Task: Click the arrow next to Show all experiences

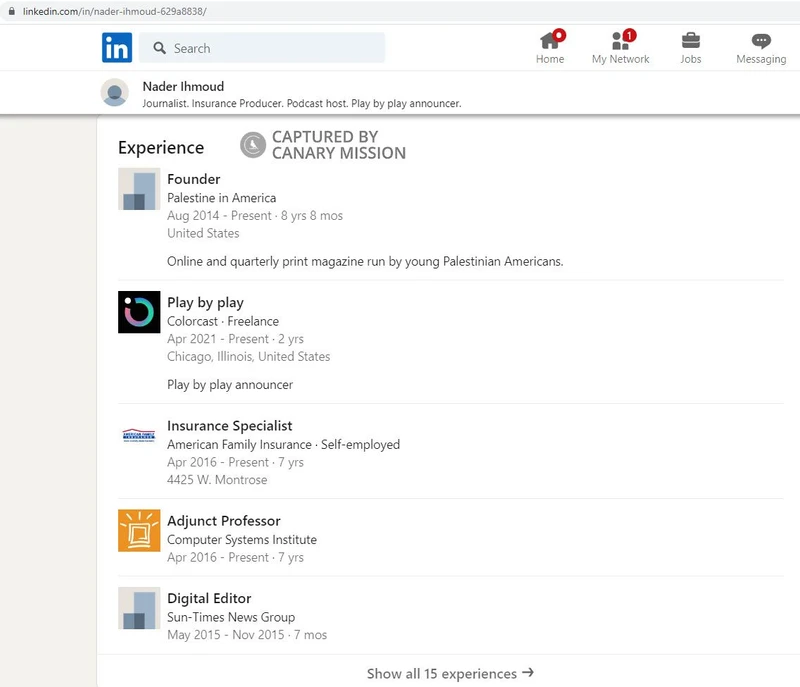Action: tap(528, 673)
